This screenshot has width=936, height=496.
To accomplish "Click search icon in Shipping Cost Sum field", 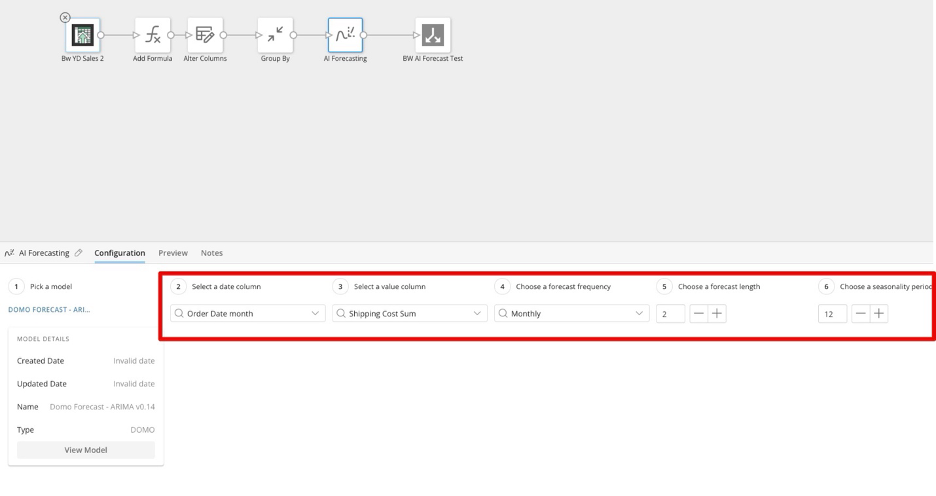I will click(x=341, y=313).
